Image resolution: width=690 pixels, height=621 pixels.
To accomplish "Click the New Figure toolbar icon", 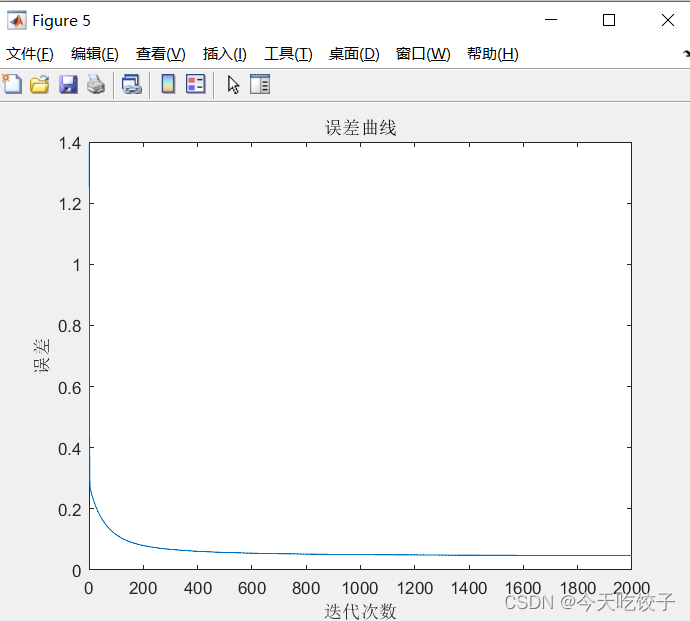I will click(12, 84).
